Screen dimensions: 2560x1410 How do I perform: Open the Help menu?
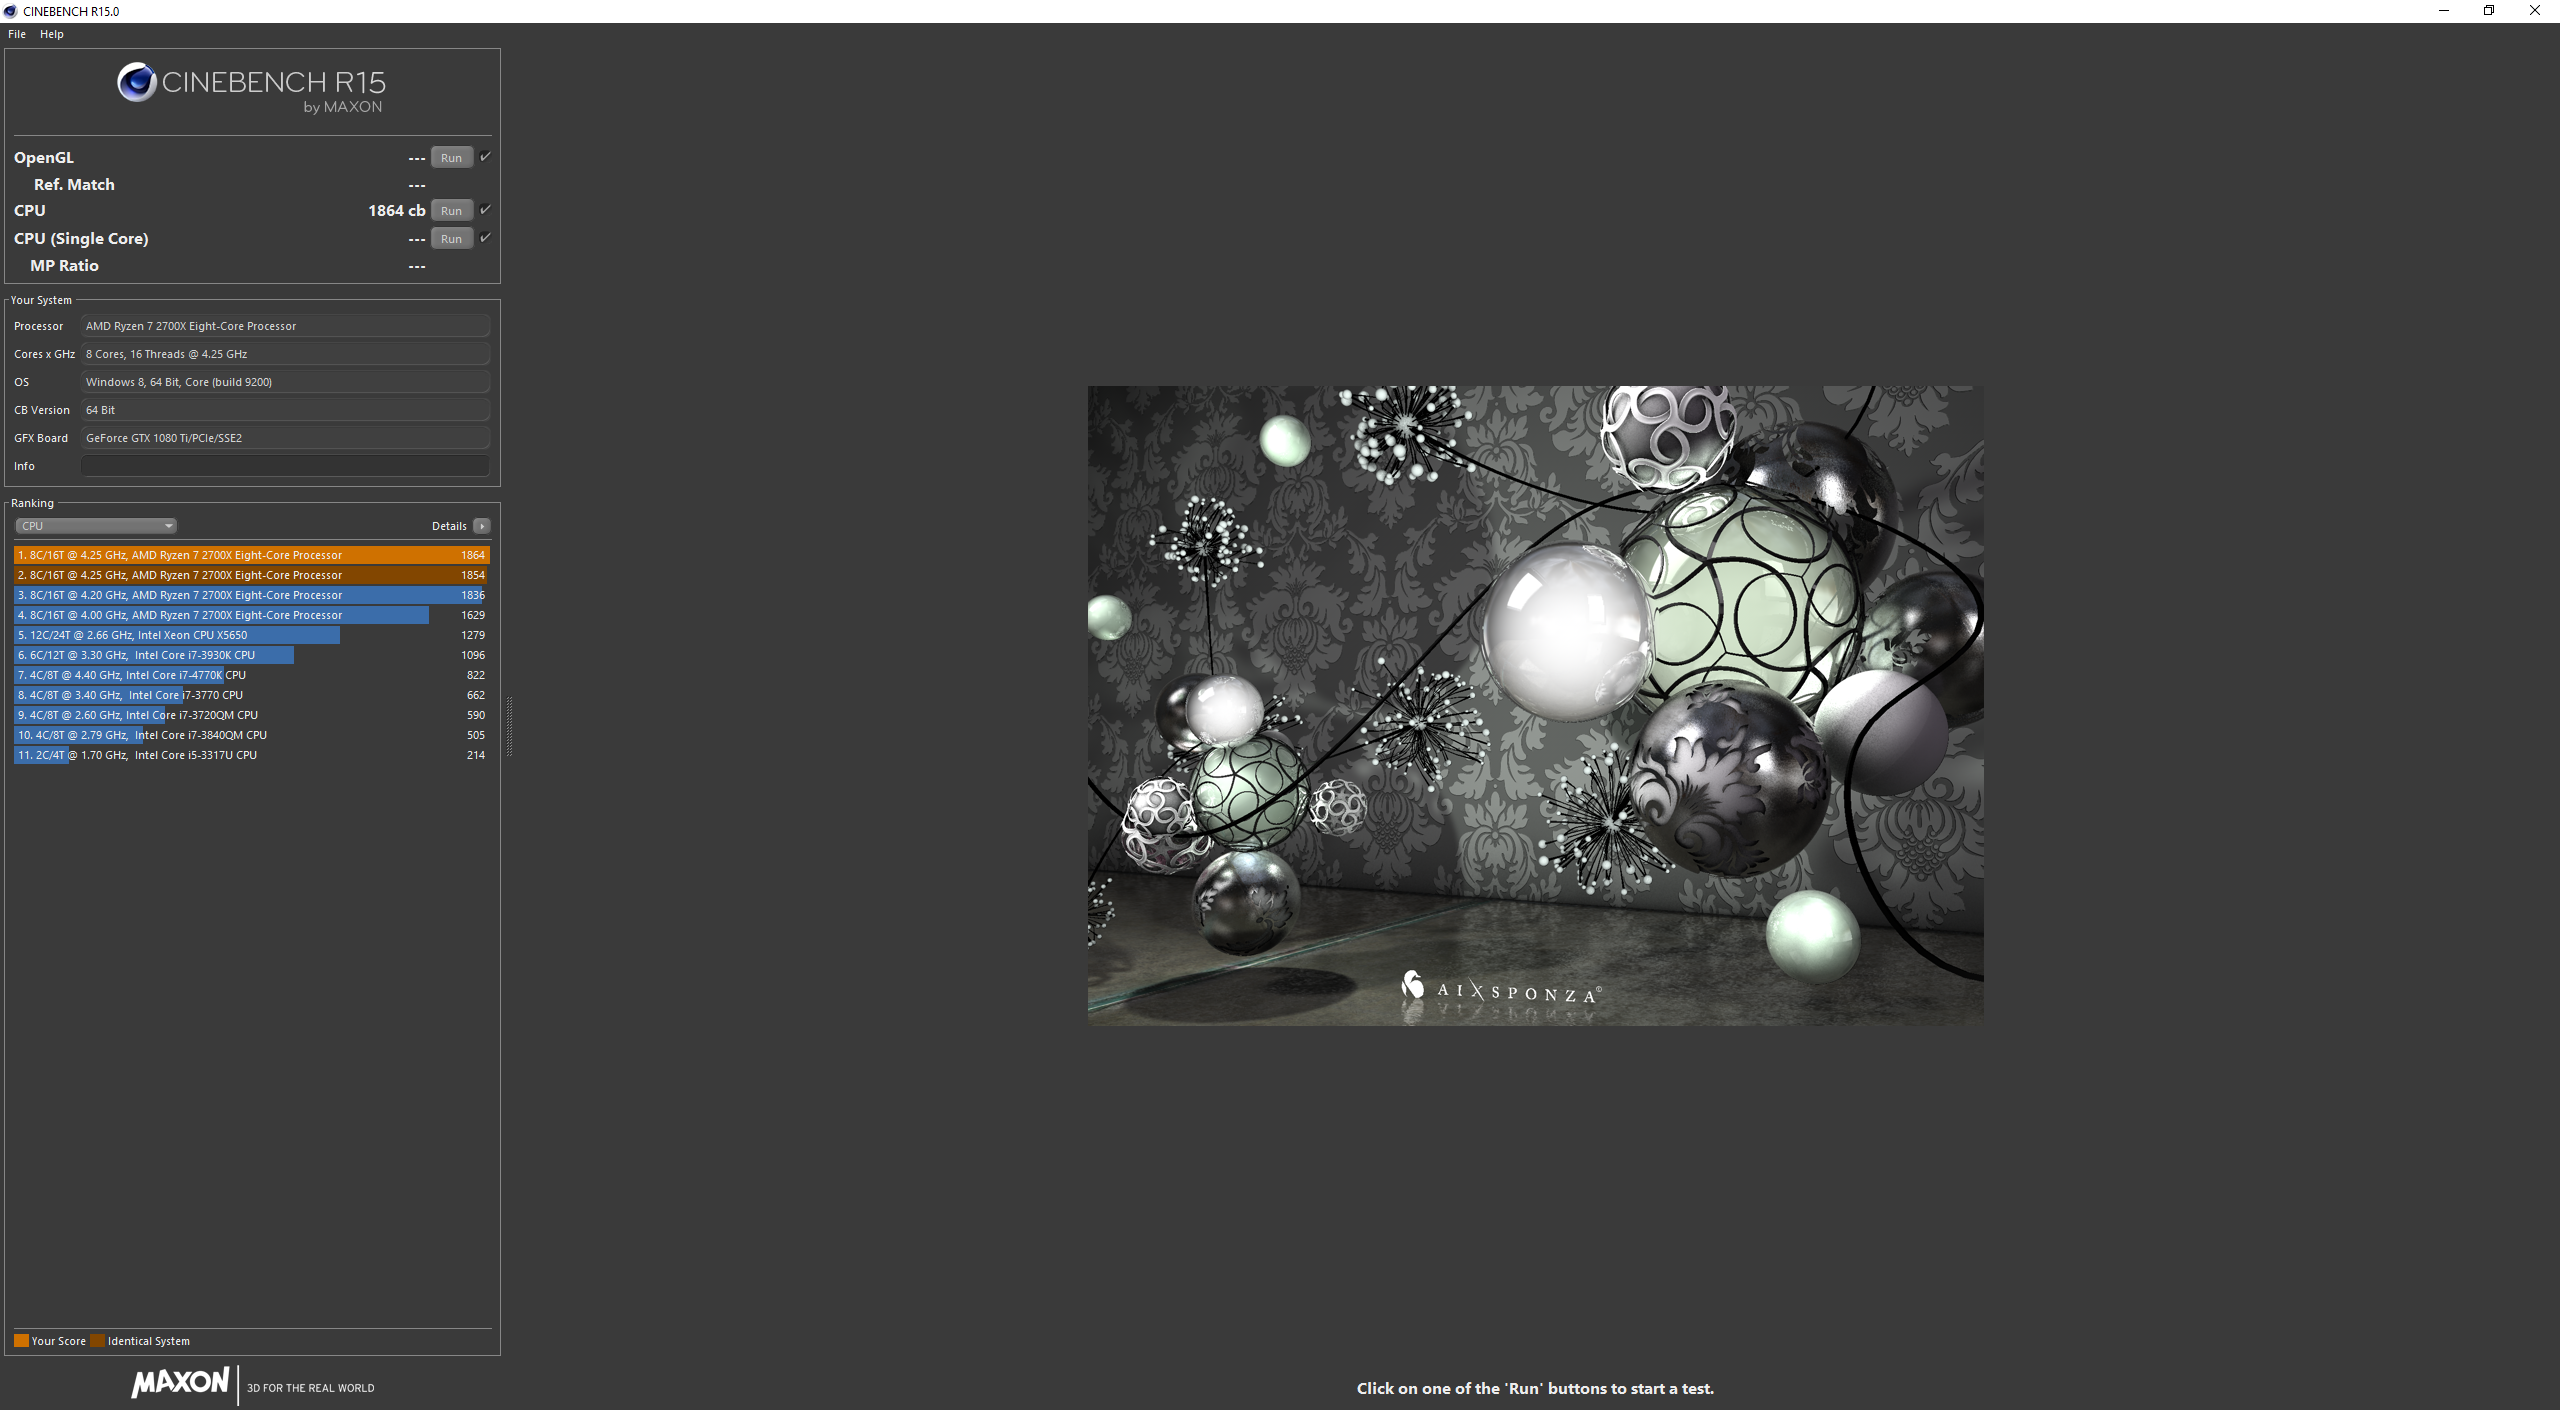click(x=51, y=33)
